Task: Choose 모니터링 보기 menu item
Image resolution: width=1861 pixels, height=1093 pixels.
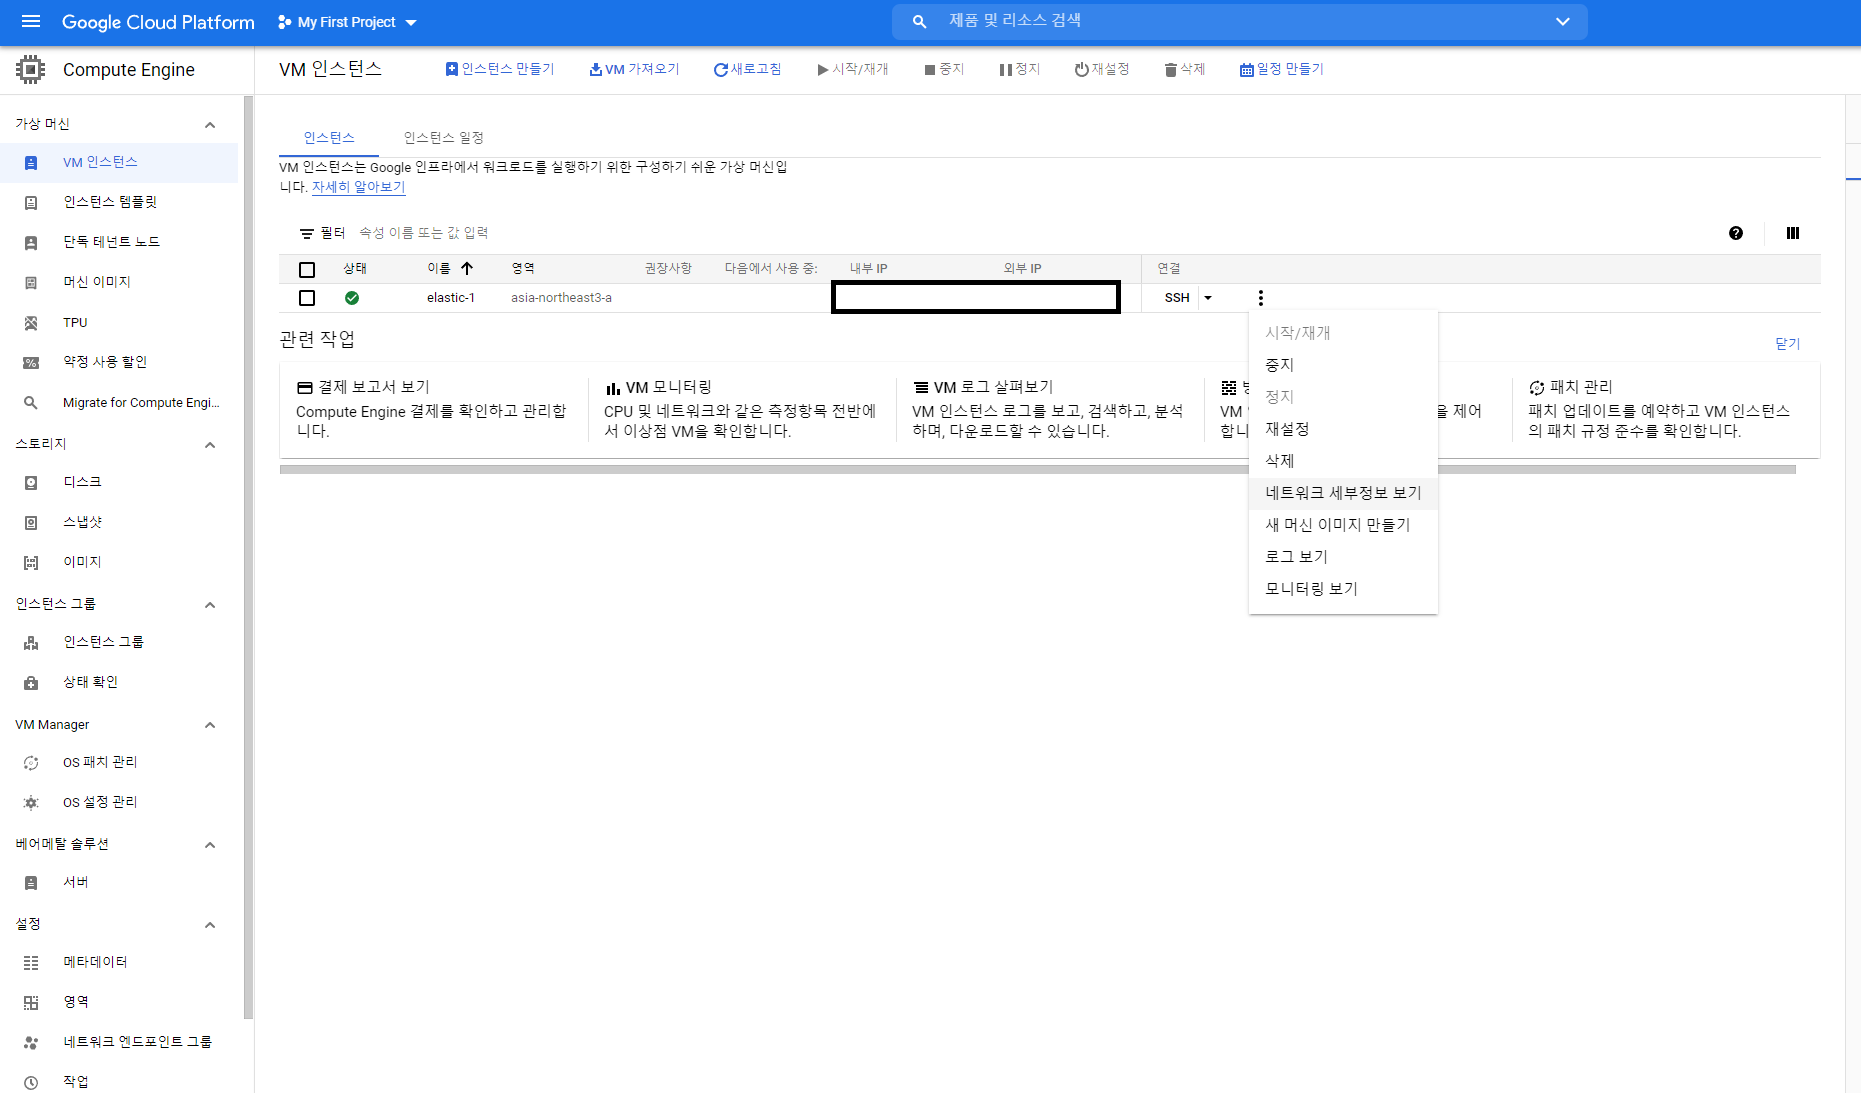Action: pyautogui.click(x=1343, y=589)
